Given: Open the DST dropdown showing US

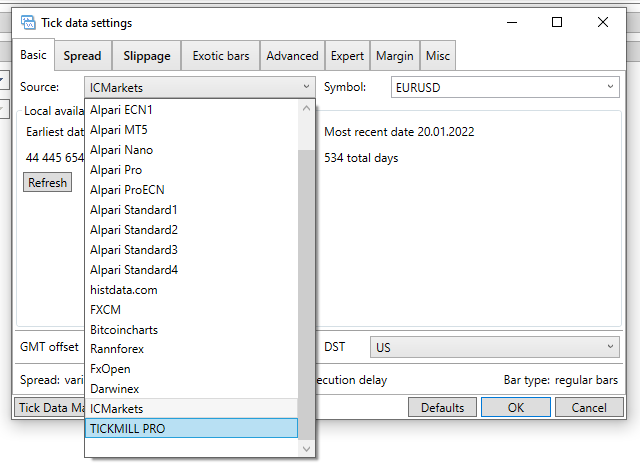Looking at the screenshot, I should click(x=495, y=347).
